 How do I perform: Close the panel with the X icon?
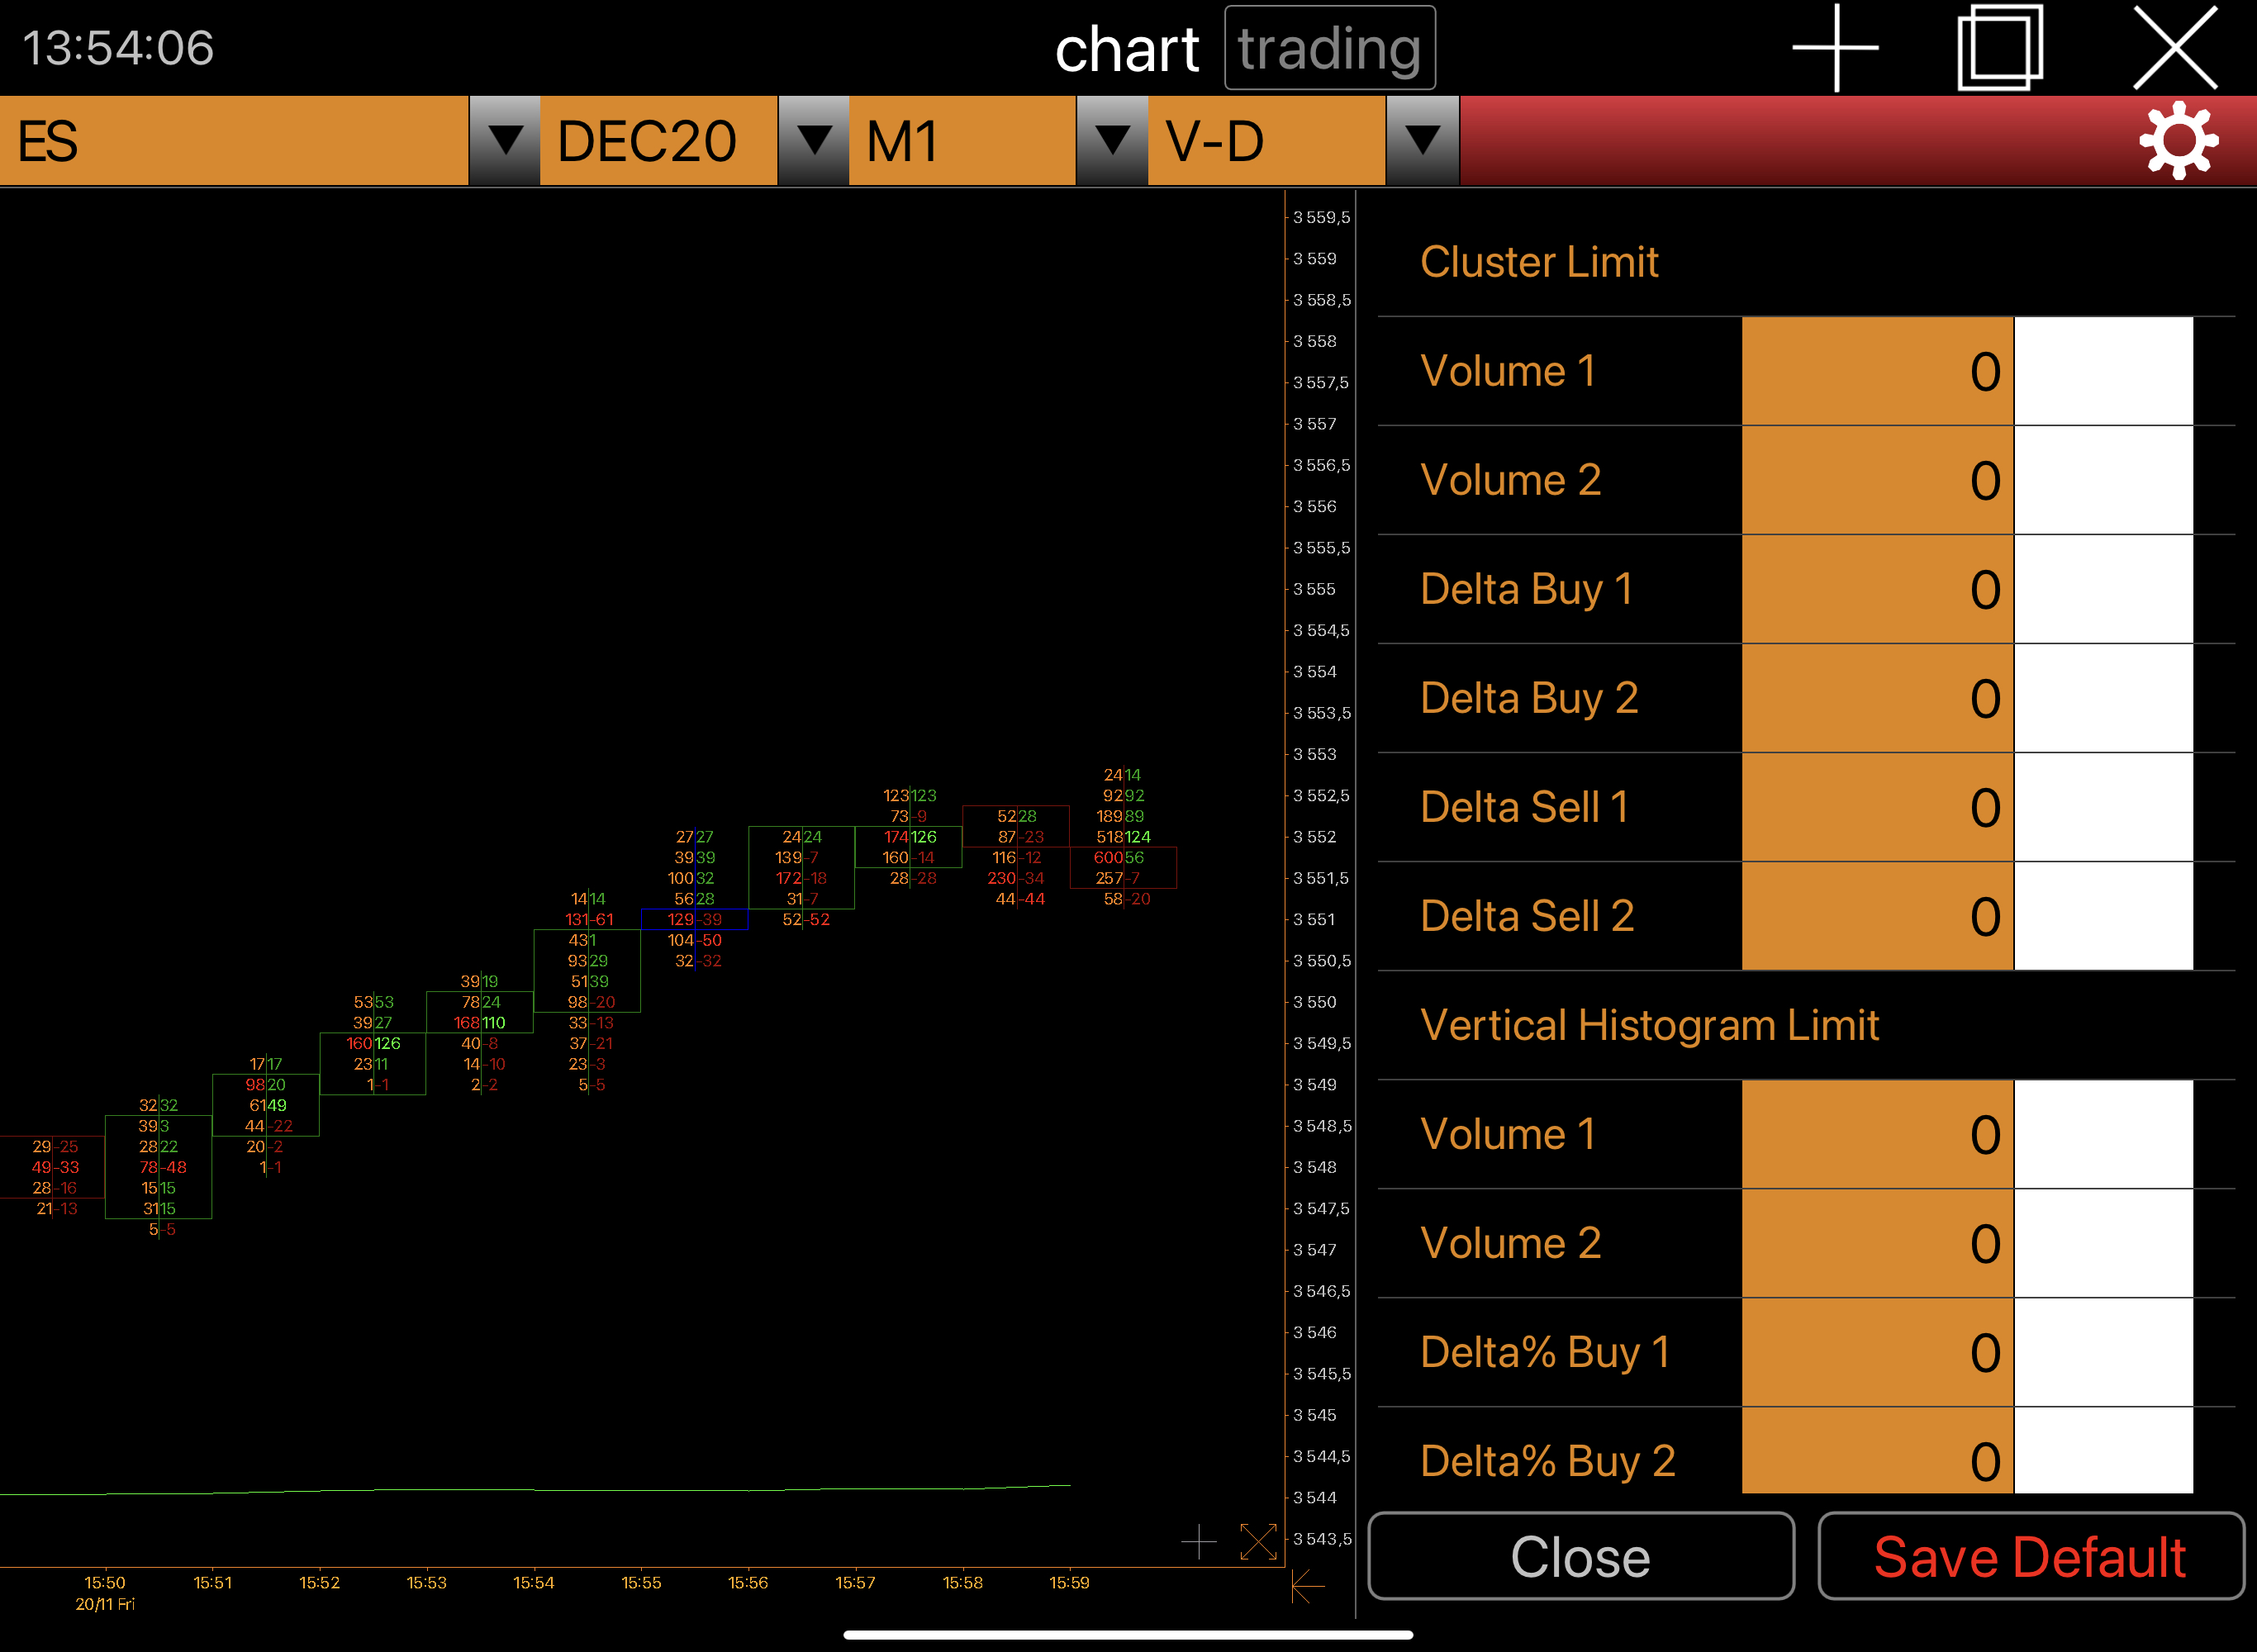coord(2176,47)
